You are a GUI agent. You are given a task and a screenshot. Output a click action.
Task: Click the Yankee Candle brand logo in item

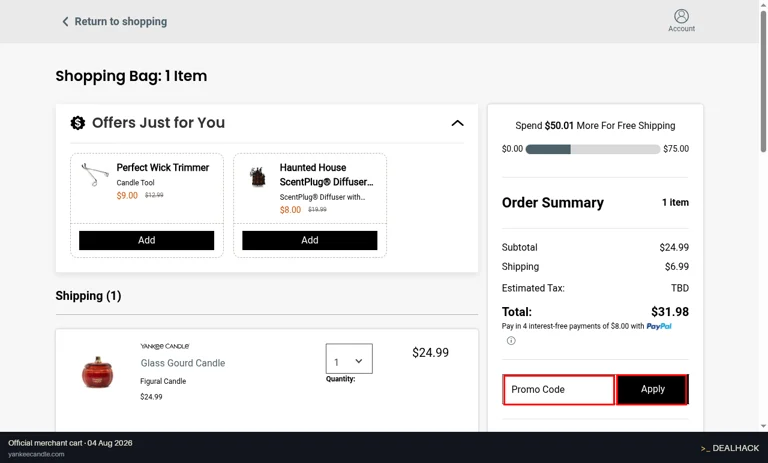[165, 346]
